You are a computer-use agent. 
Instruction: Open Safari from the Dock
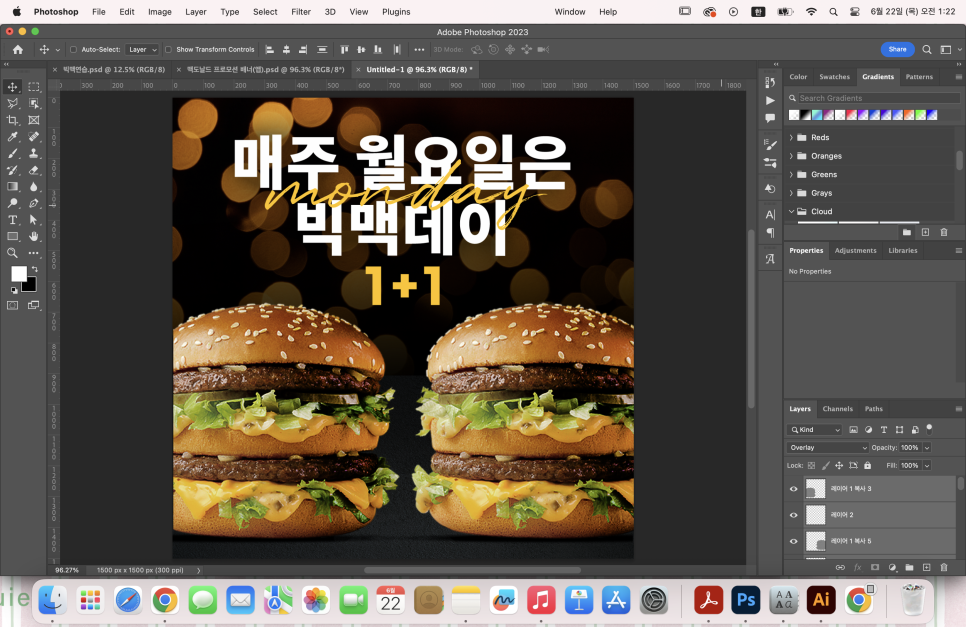pyautogui.click(x=128, y=599)
